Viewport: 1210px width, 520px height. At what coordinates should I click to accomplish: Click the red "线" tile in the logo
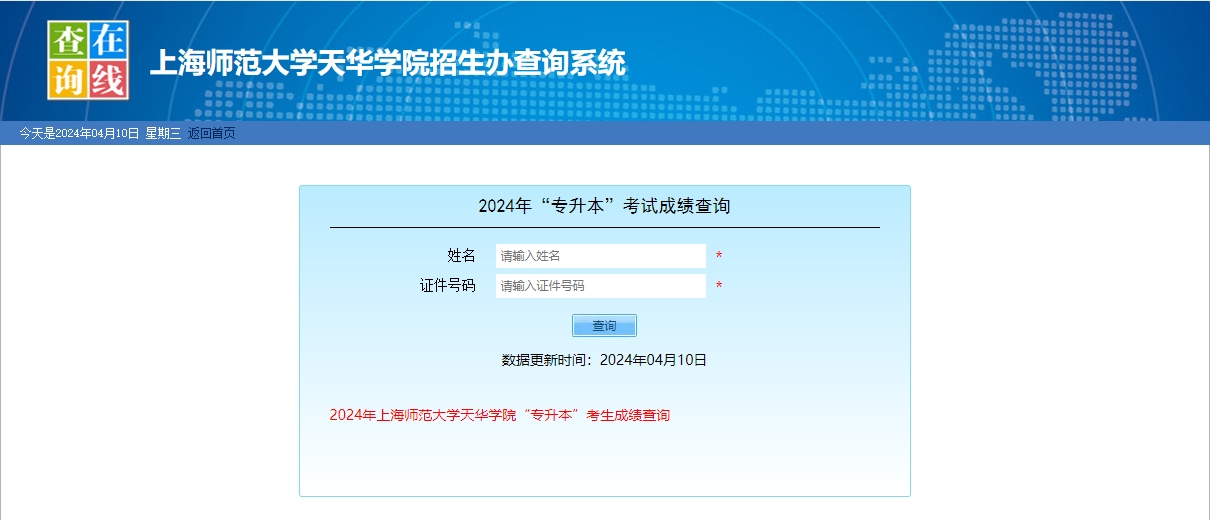[x=108, y=79]
